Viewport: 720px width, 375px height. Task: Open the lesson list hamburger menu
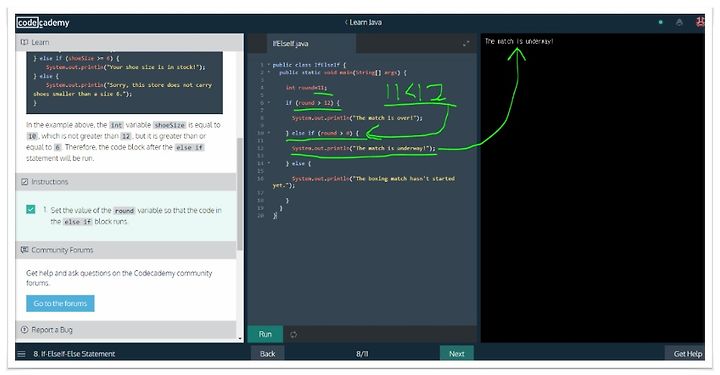[22, 354]
